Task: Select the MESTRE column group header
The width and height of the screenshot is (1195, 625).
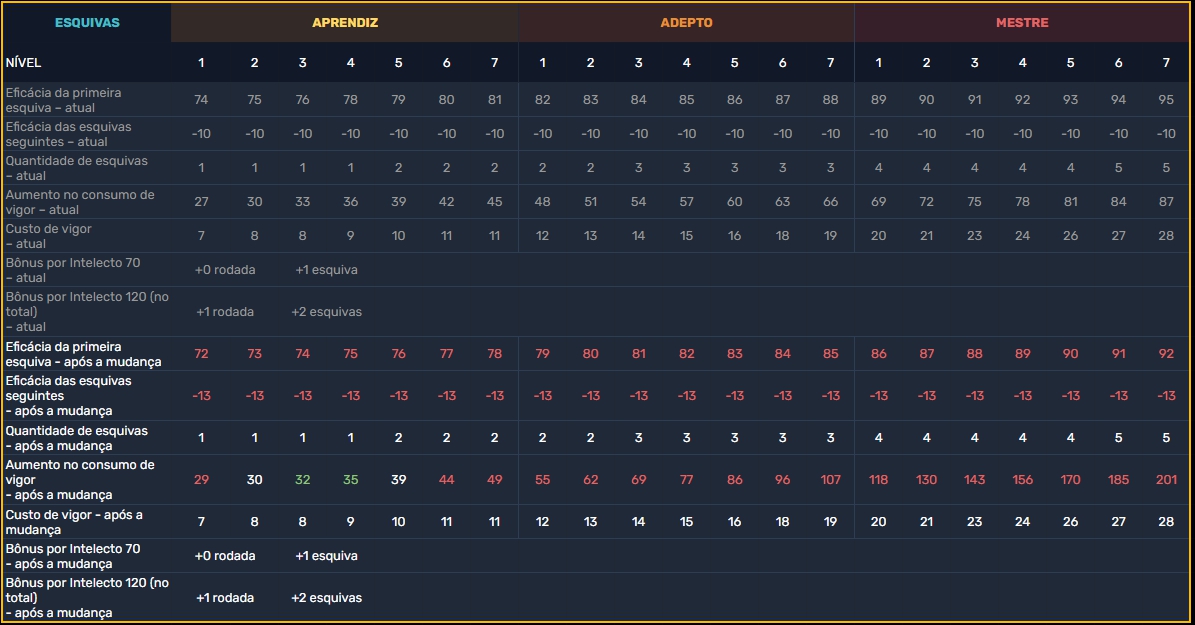Action: coord(1022,23)
